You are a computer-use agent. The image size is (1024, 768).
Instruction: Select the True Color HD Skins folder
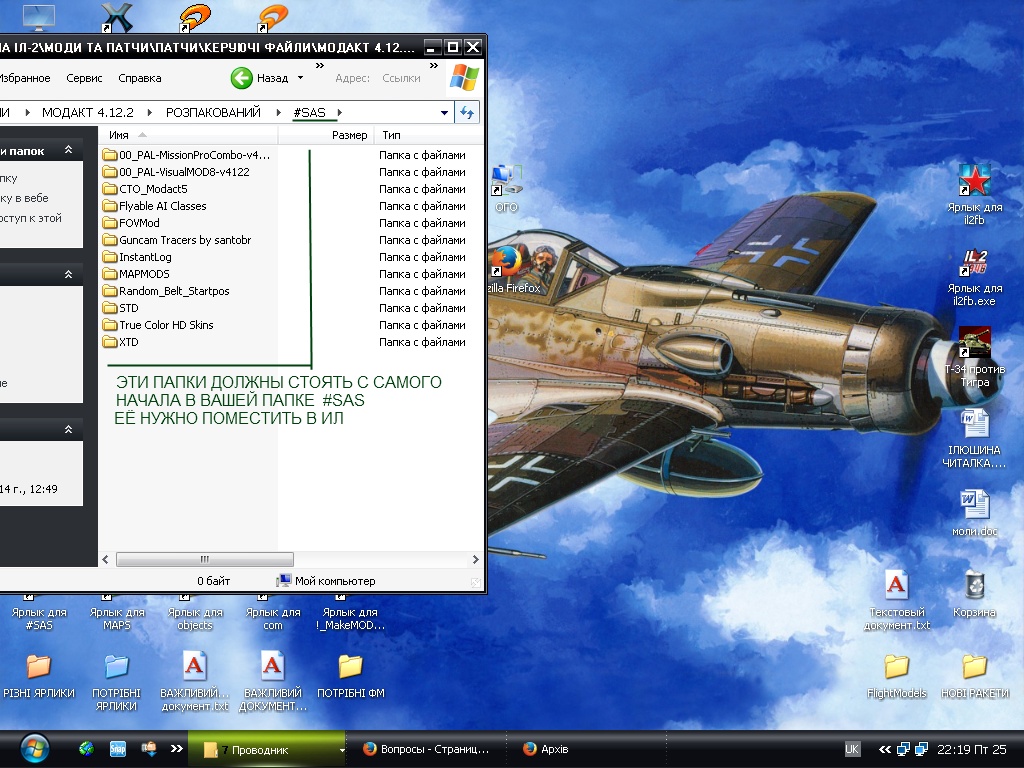click(x=158, y=325)
